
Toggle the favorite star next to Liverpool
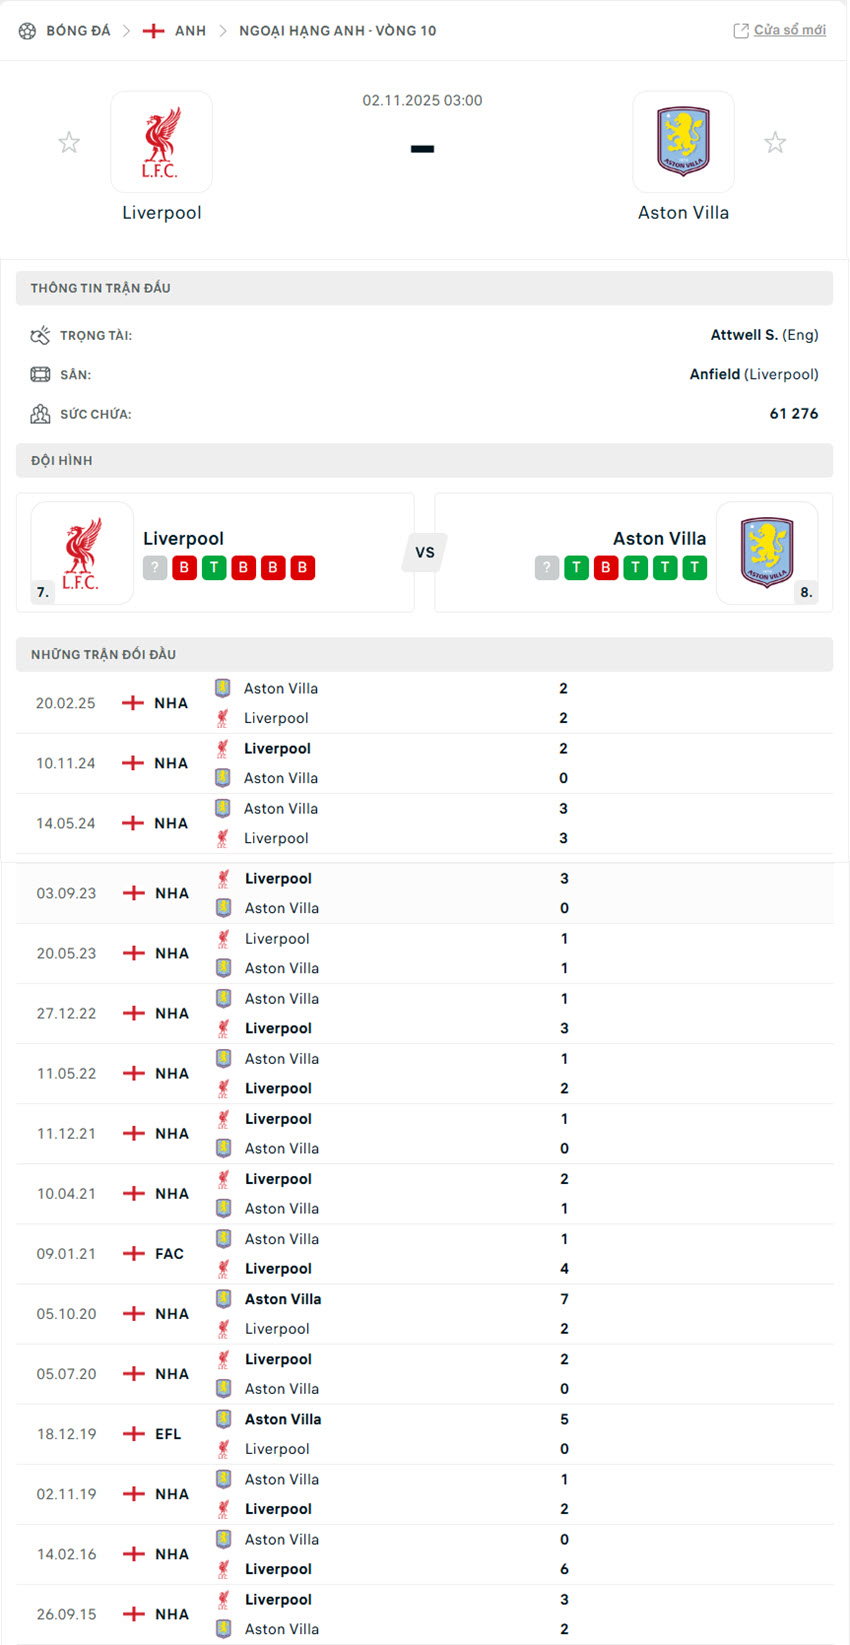tap(68, 141)
